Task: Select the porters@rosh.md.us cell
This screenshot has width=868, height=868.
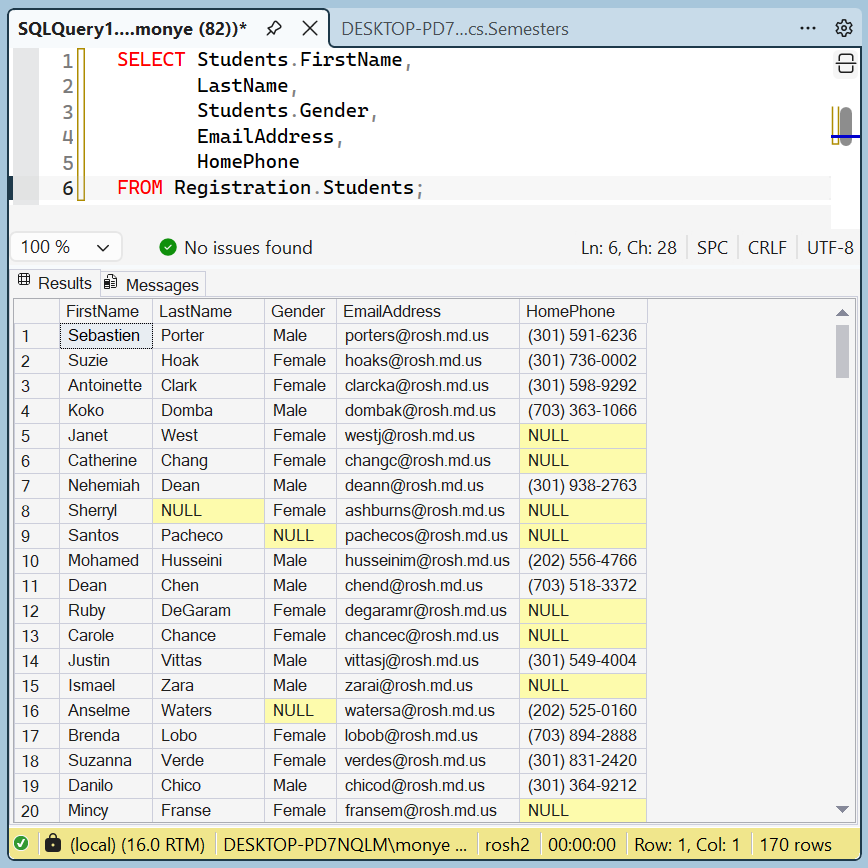Action: pyautogui.click(x=427, y=335)
